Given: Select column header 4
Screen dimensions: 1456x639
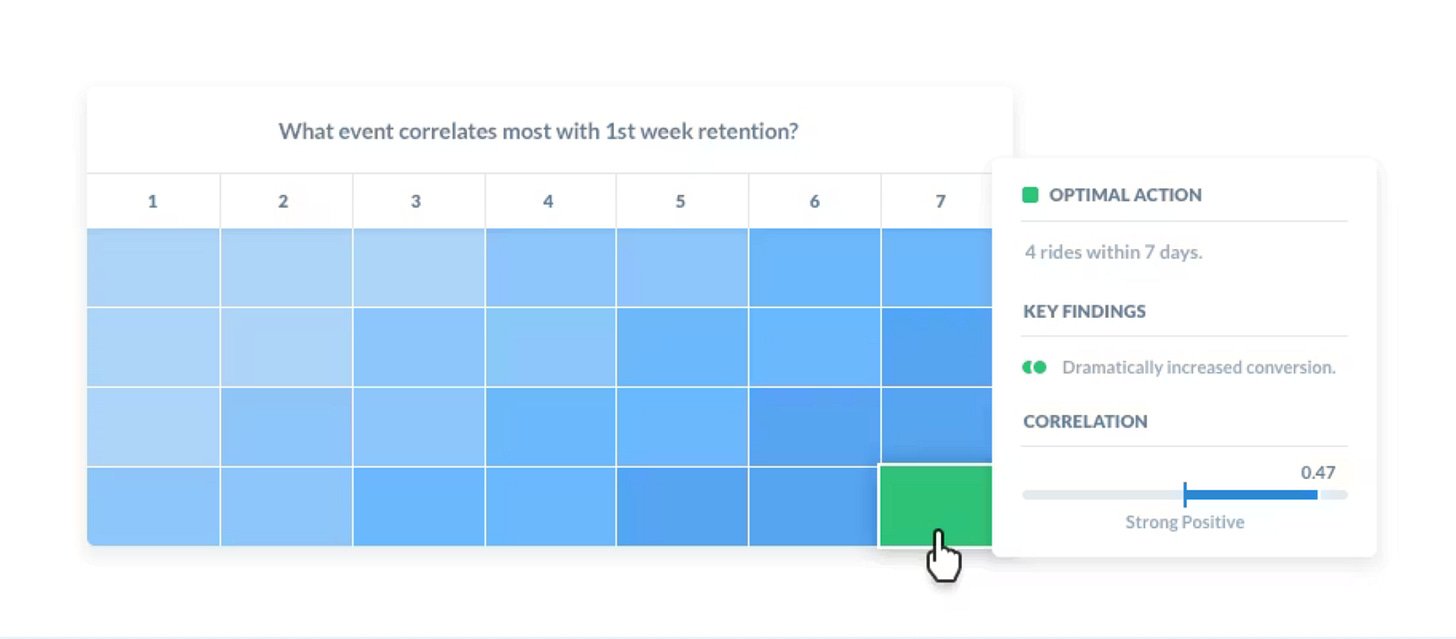Looking at the screenshot, I should click(x=548, y=201).
